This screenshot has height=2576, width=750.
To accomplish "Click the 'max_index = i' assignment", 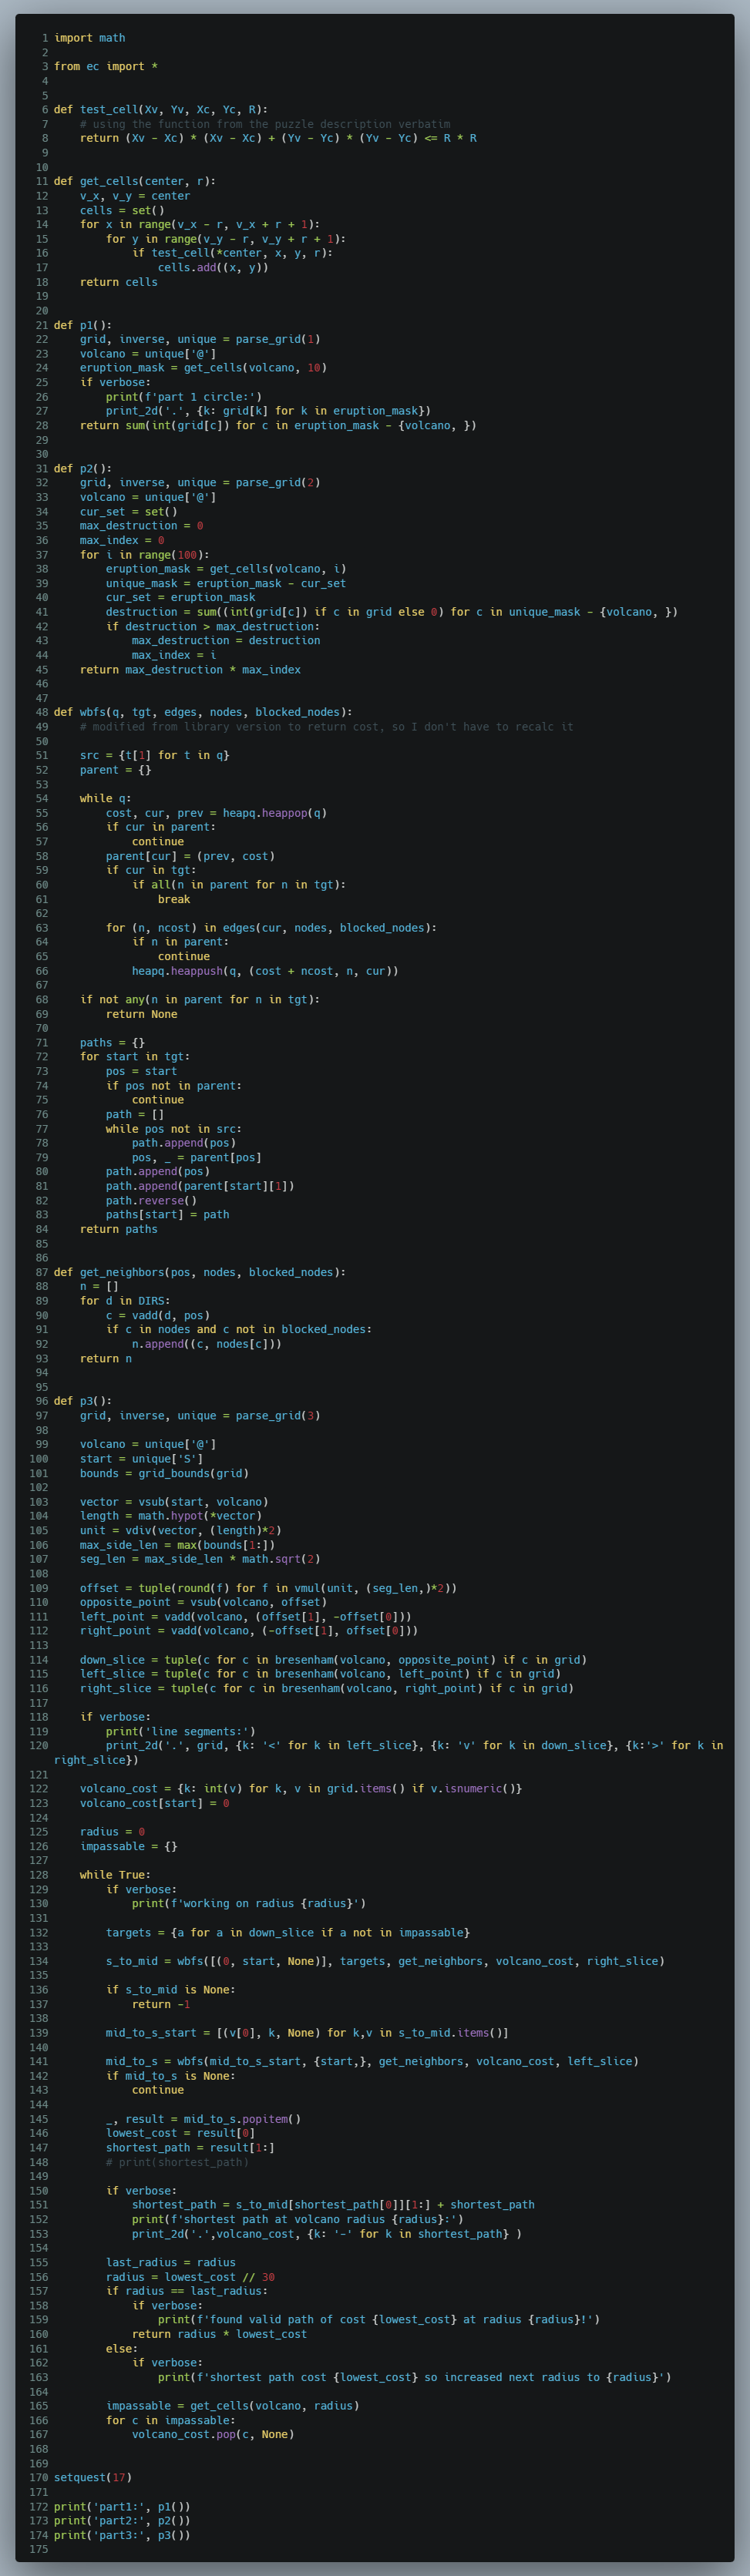I will (x=173, y=655).
